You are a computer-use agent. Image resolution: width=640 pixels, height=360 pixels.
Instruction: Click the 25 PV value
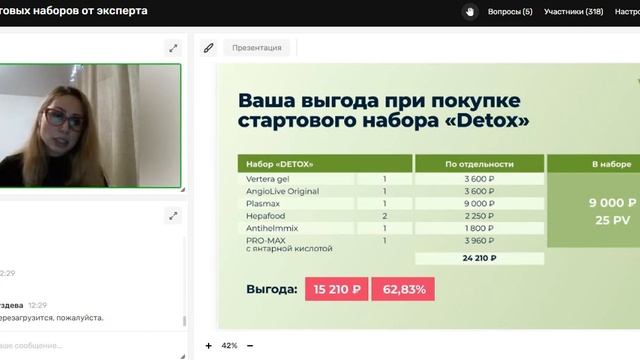[x=613, y=220]
